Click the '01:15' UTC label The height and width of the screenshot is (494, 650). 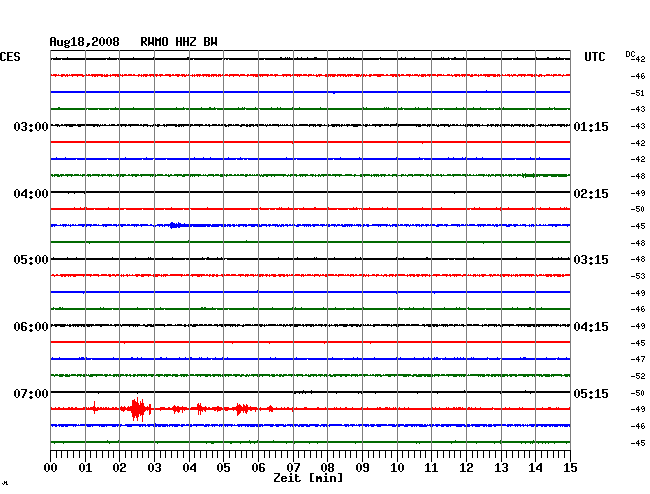pos(591,126)
